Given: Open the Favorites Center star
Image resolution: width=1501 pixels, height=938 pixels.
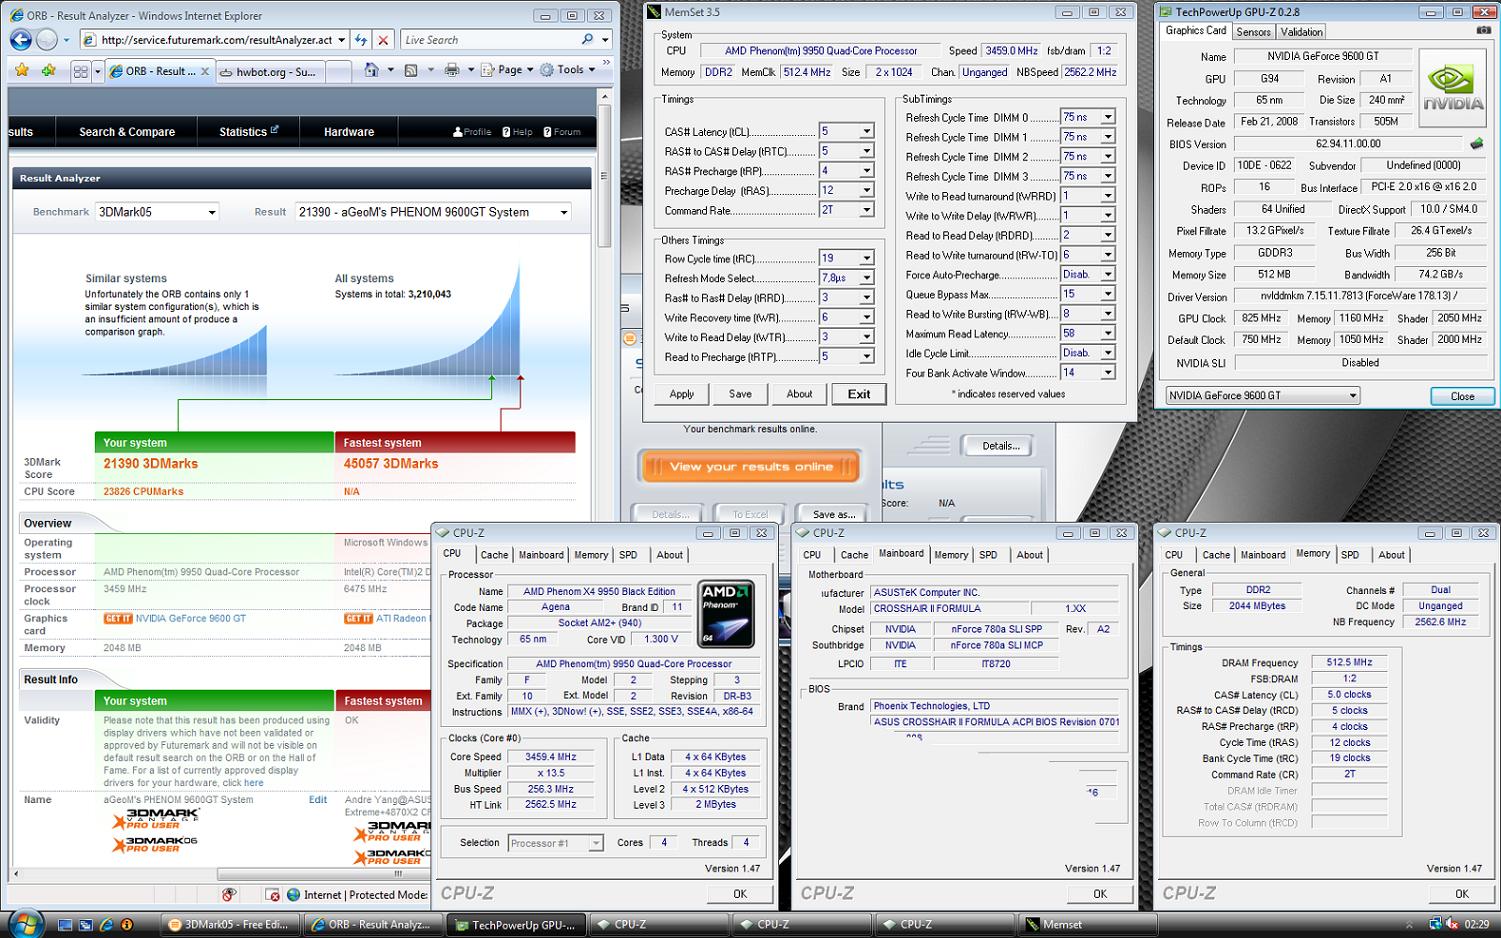Looking at the screenshot, I should [22, 70].
